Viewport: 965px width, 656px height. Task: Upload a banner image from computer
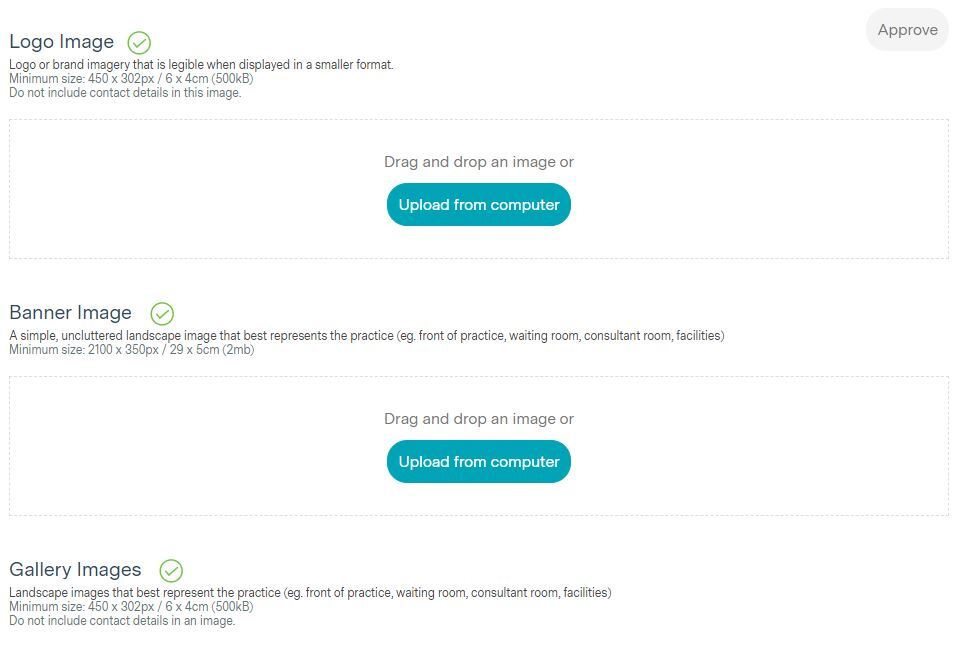click(479, 462)
